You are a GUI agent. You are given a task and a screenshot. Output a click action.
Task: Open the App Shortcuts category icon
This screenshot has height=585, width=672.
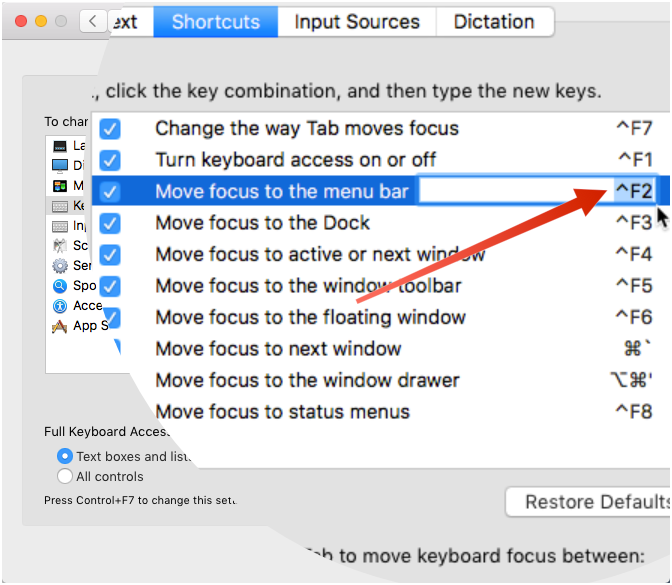(x=60, y=326)
